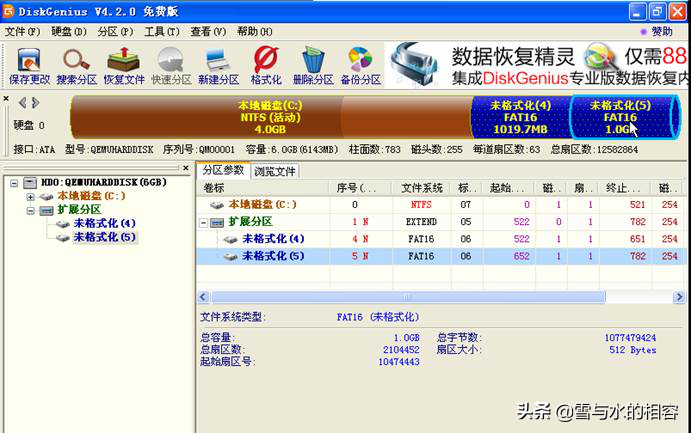691x433 pixels.
Task: Click the 本地磁盘(C:) row in partition table
Action: click(x=441, y=205)
